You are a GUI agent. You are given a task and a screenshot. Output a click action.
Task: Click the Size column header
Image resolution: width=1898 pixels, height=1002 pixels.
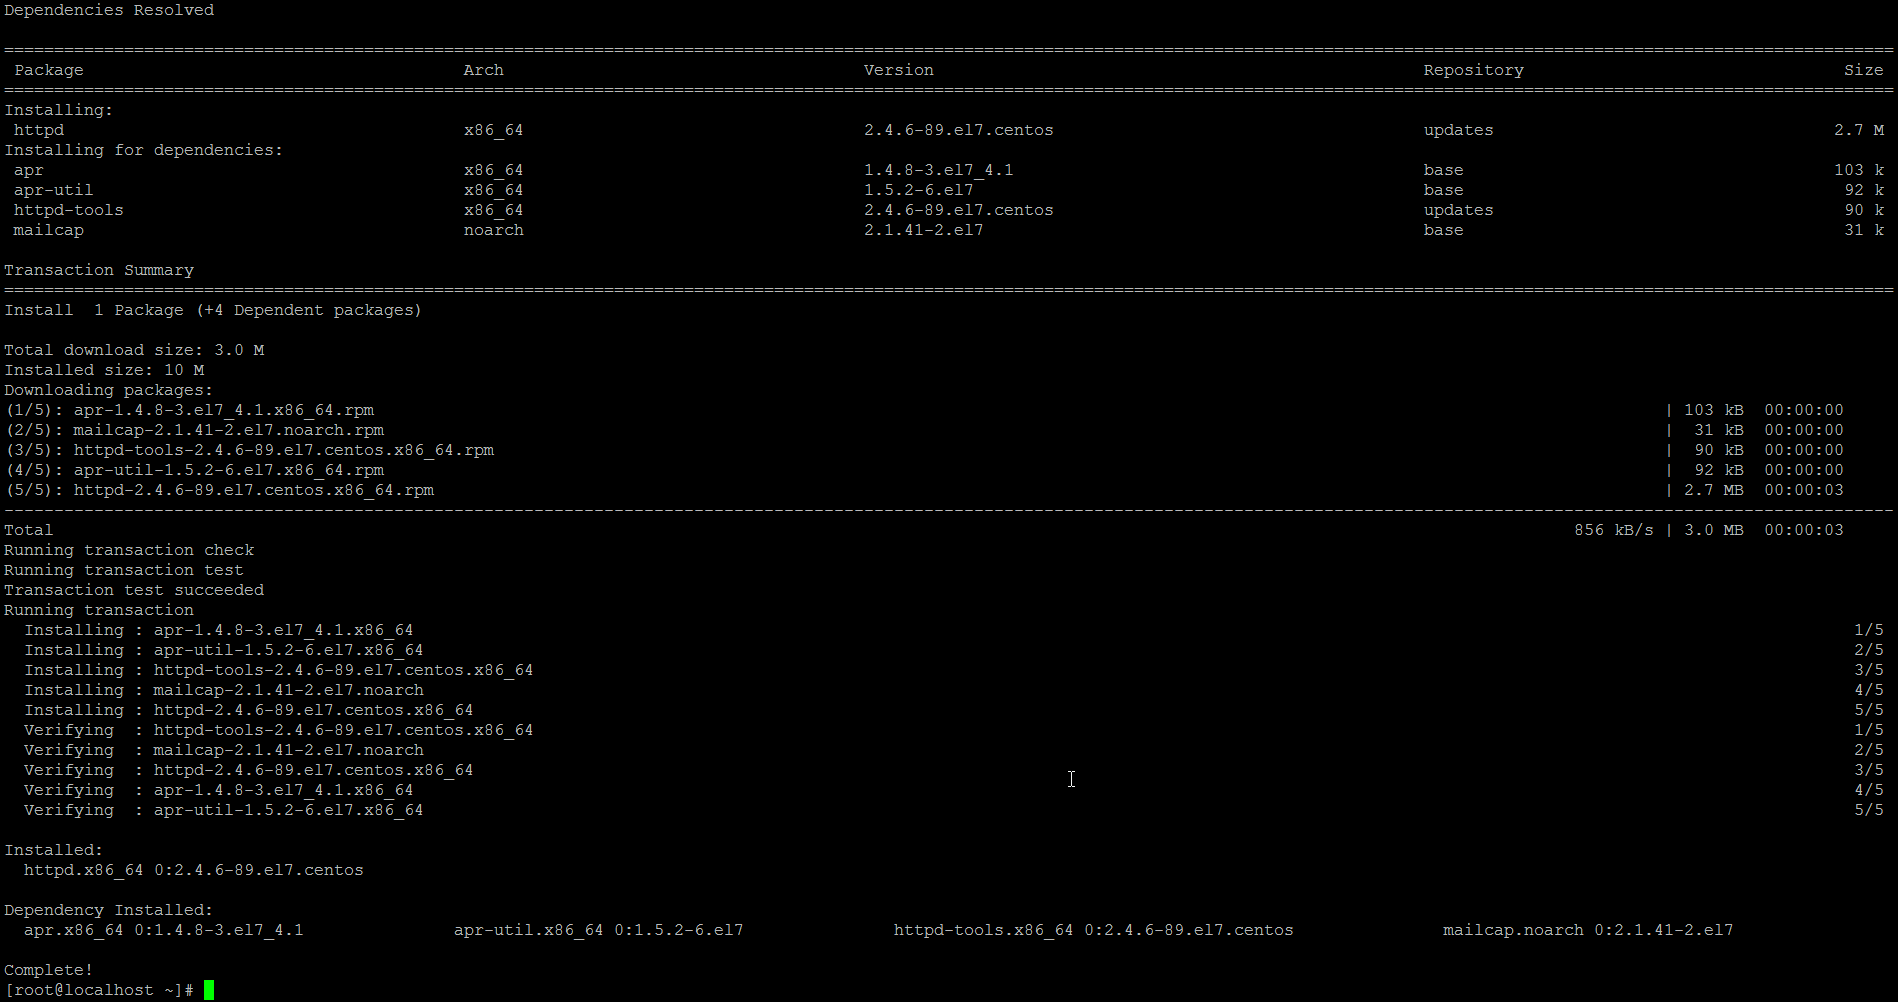(1862, 70)
